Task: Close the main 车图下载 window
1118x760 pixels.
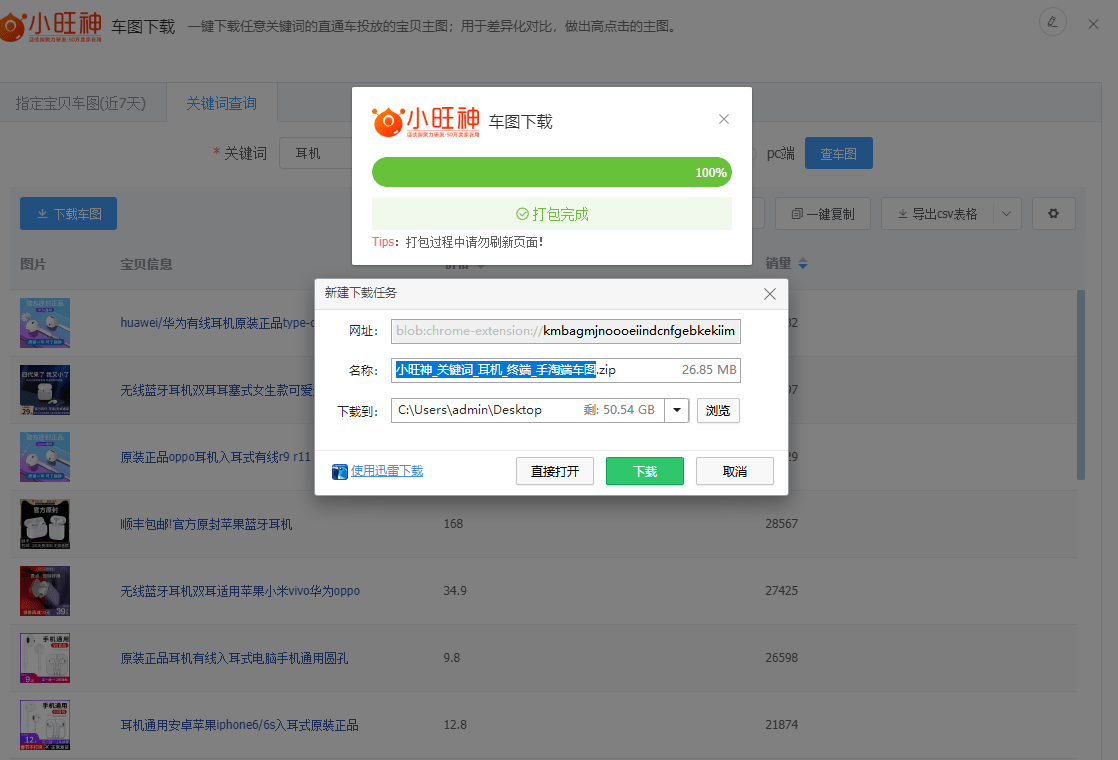Action: click(1093, 24)
